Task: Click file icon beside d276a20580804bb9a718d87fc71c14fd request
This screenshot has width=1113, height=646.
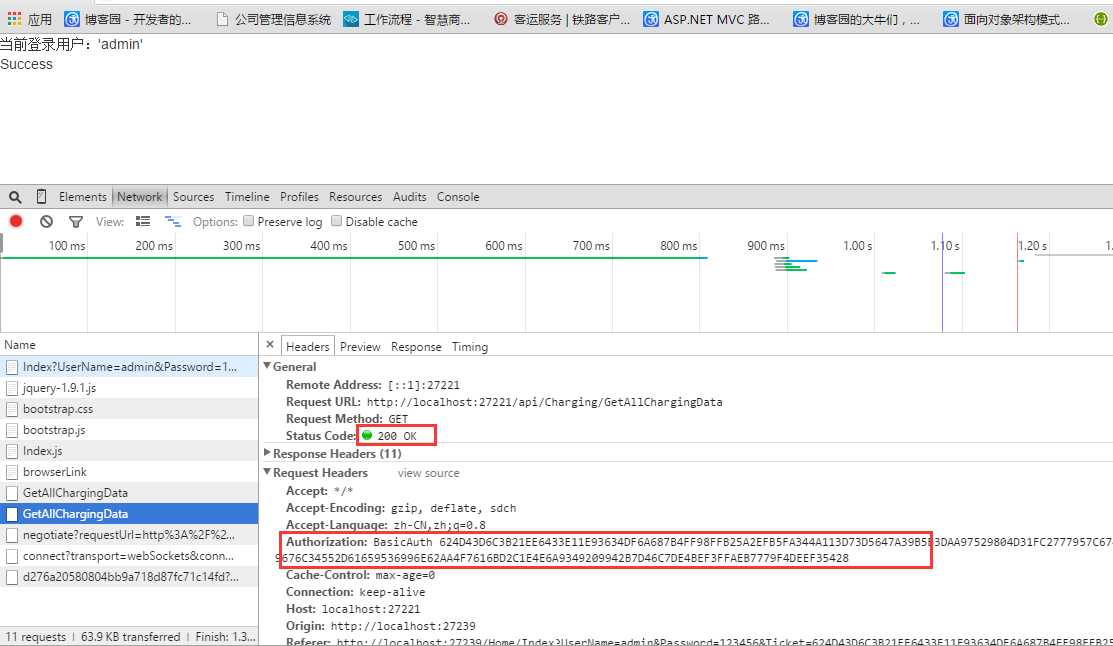Action: click(11, 577)
